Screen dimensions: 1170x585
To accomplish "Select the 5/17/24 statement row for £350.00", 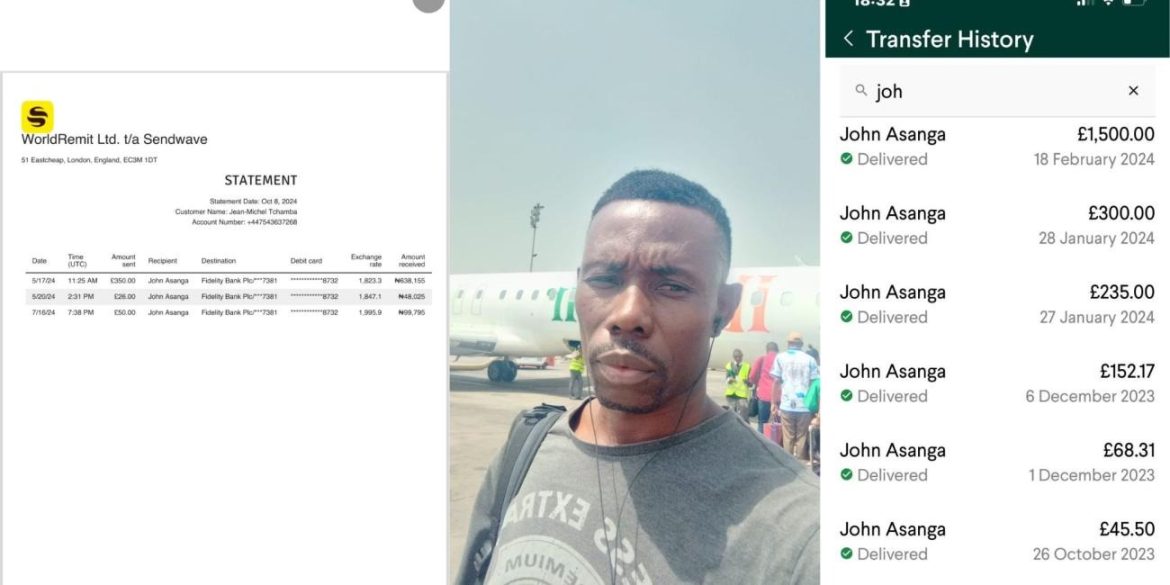I will pos(228,281).
